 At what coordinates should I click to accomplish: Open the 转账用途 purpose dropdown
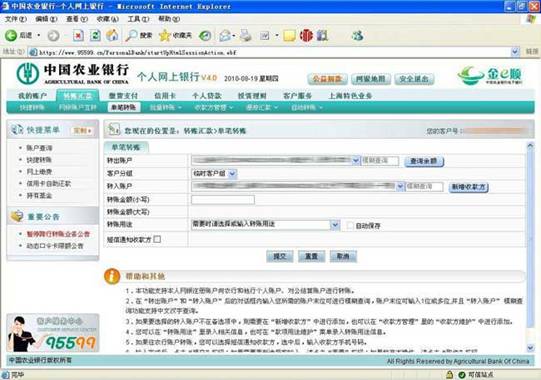335,225
